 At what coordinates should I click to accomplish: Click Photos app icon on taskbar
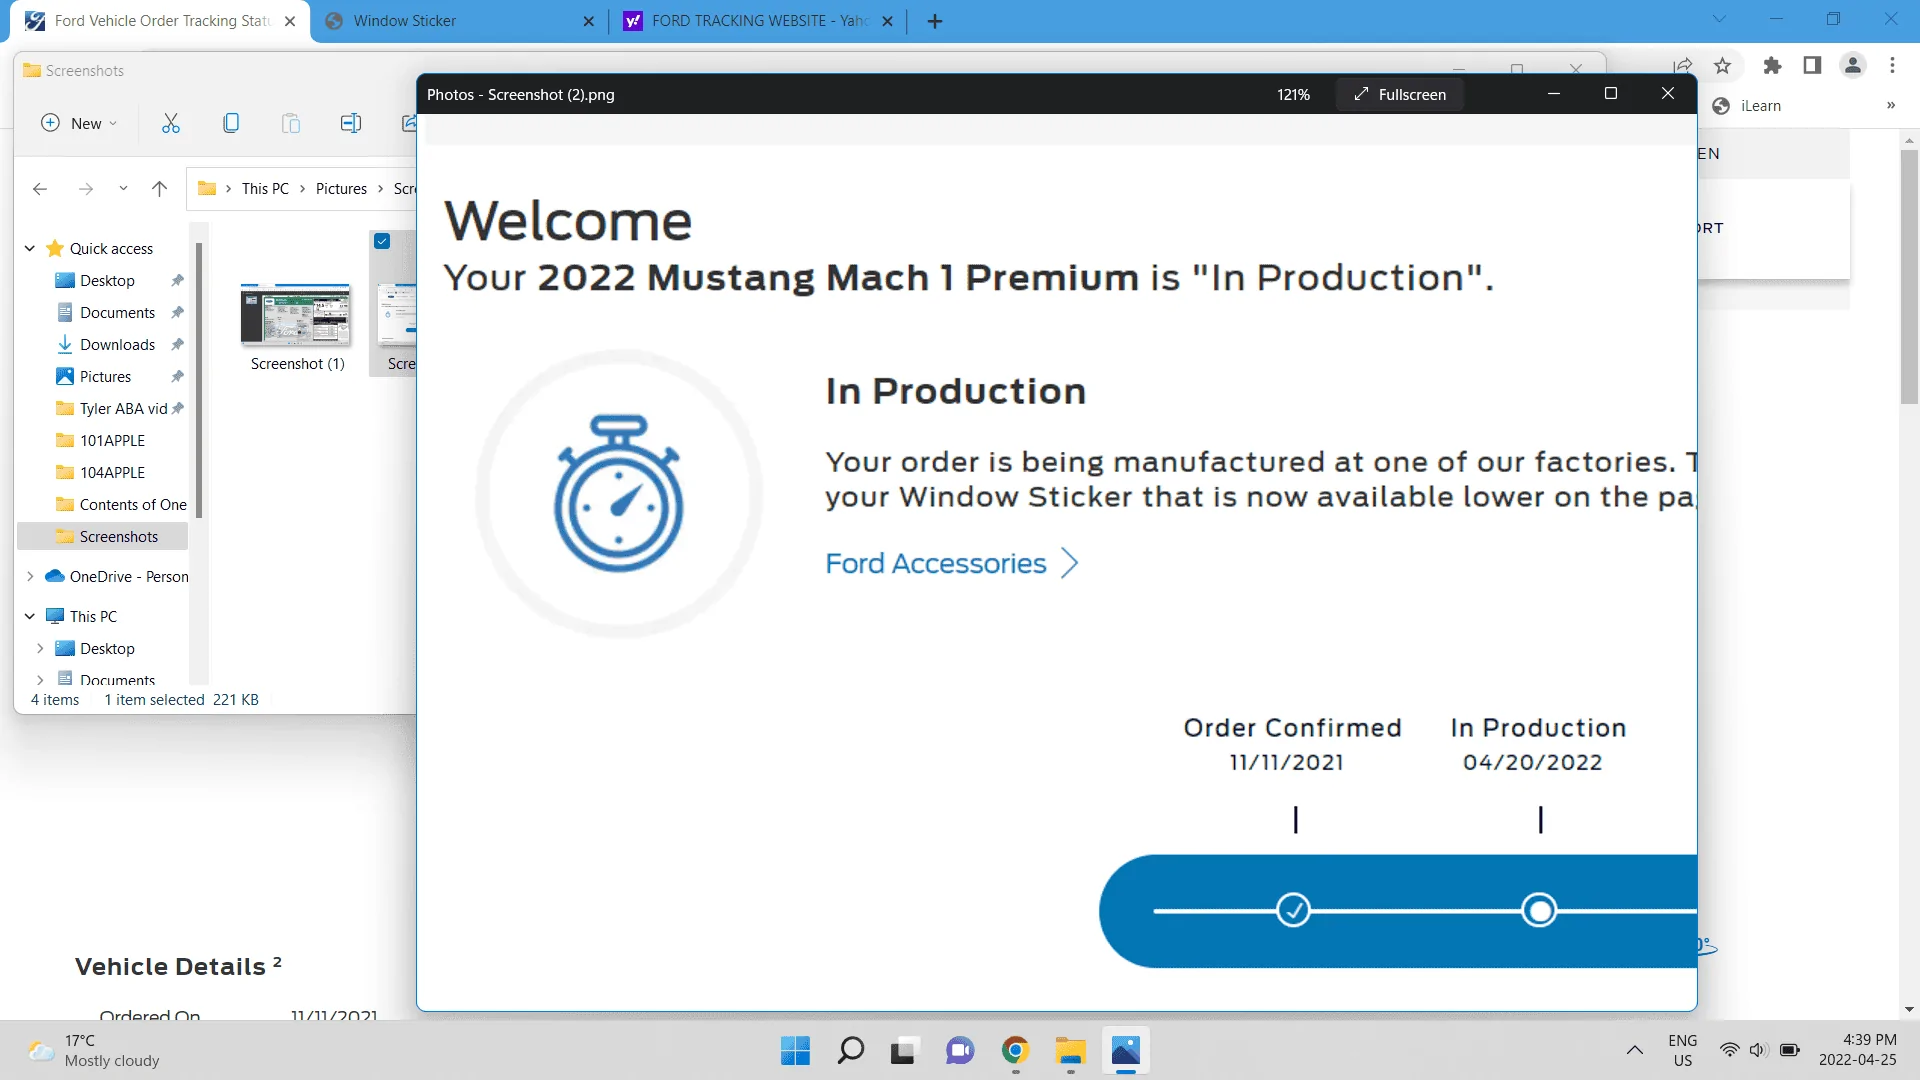(1125, 1050)
